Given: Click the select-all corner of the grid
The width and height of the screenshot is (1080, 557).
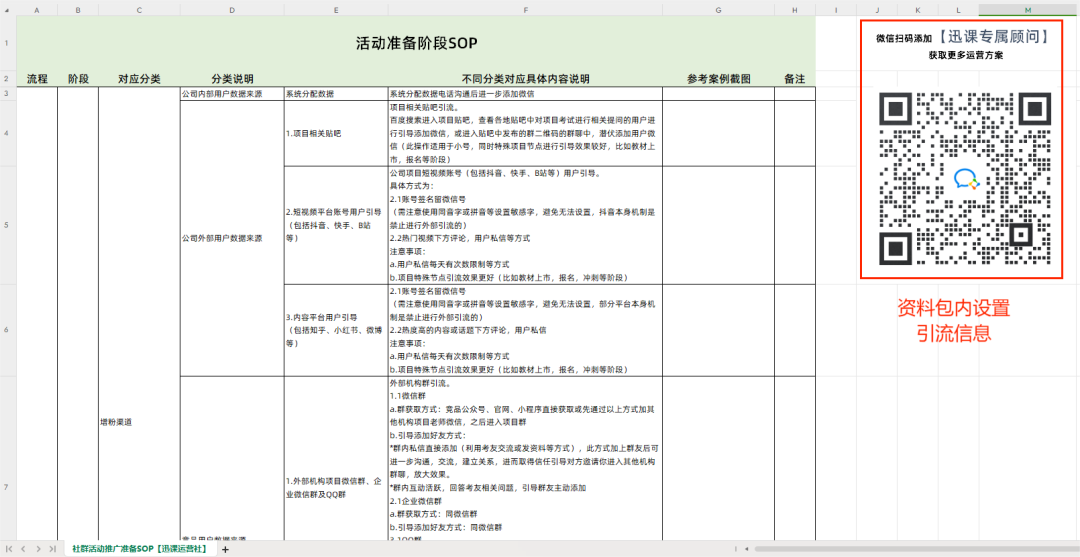Looking at the screenshot, I should point(8,10).
